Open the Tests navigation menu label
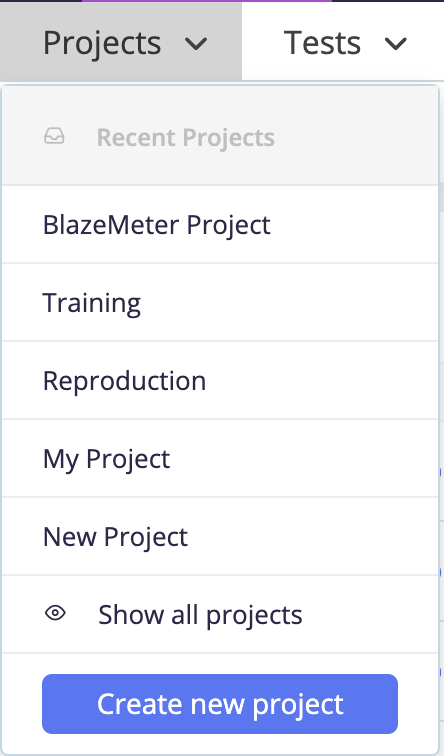 pos(322,43)
